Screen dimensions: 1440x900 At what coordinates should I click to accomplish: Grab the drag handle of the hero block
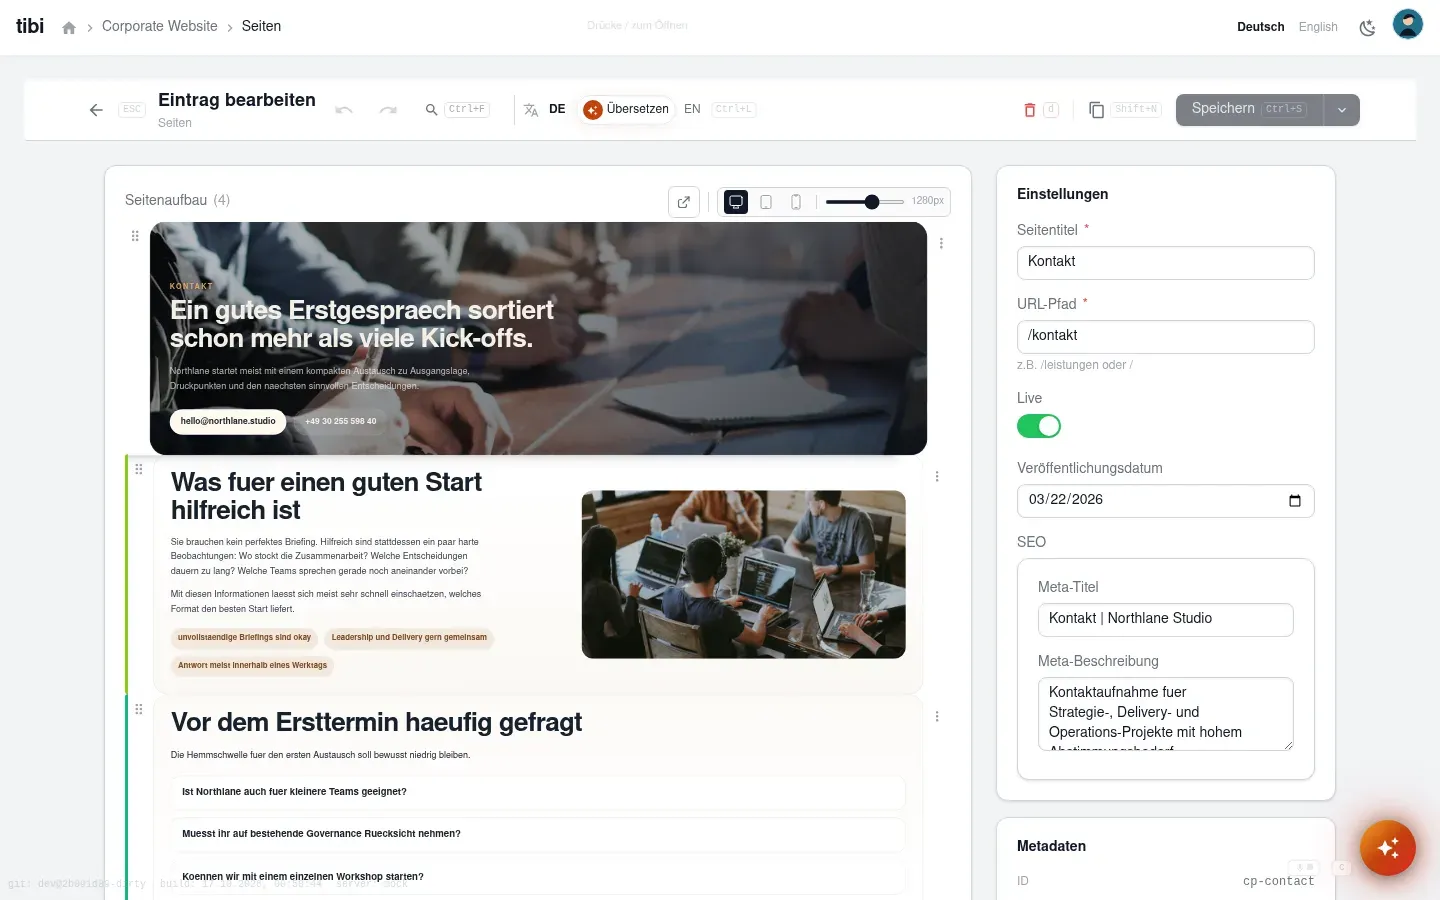[135, 236]
